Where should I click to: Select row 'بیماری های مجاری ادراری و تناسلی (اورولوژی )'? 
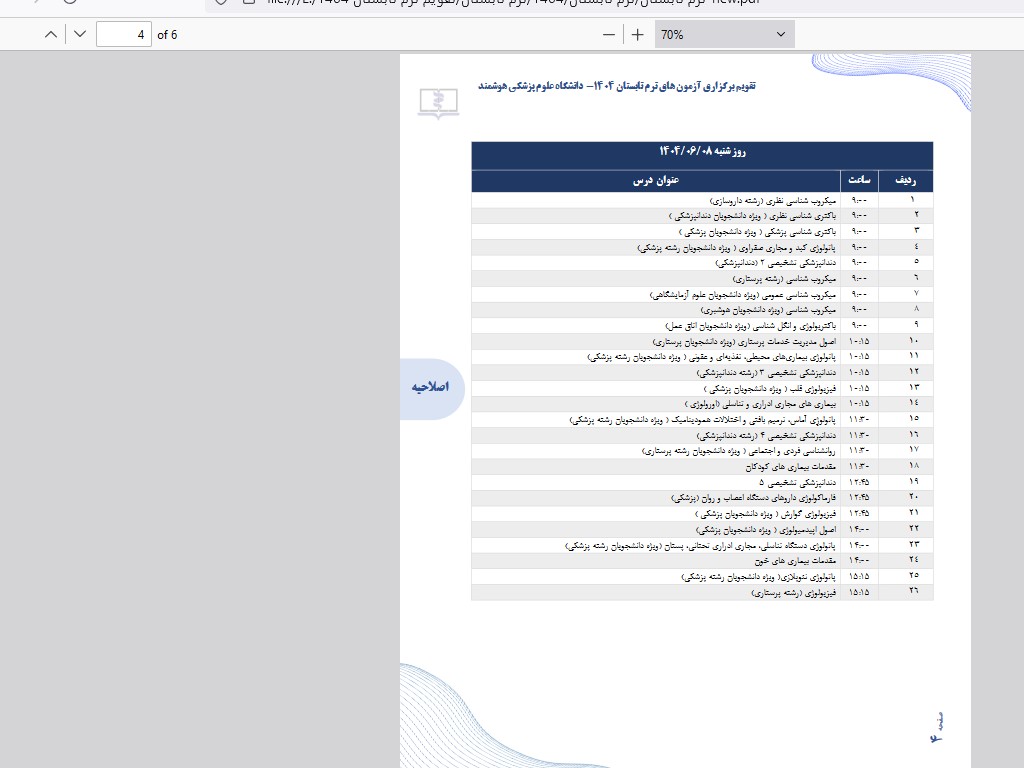[x=702, y=404]
